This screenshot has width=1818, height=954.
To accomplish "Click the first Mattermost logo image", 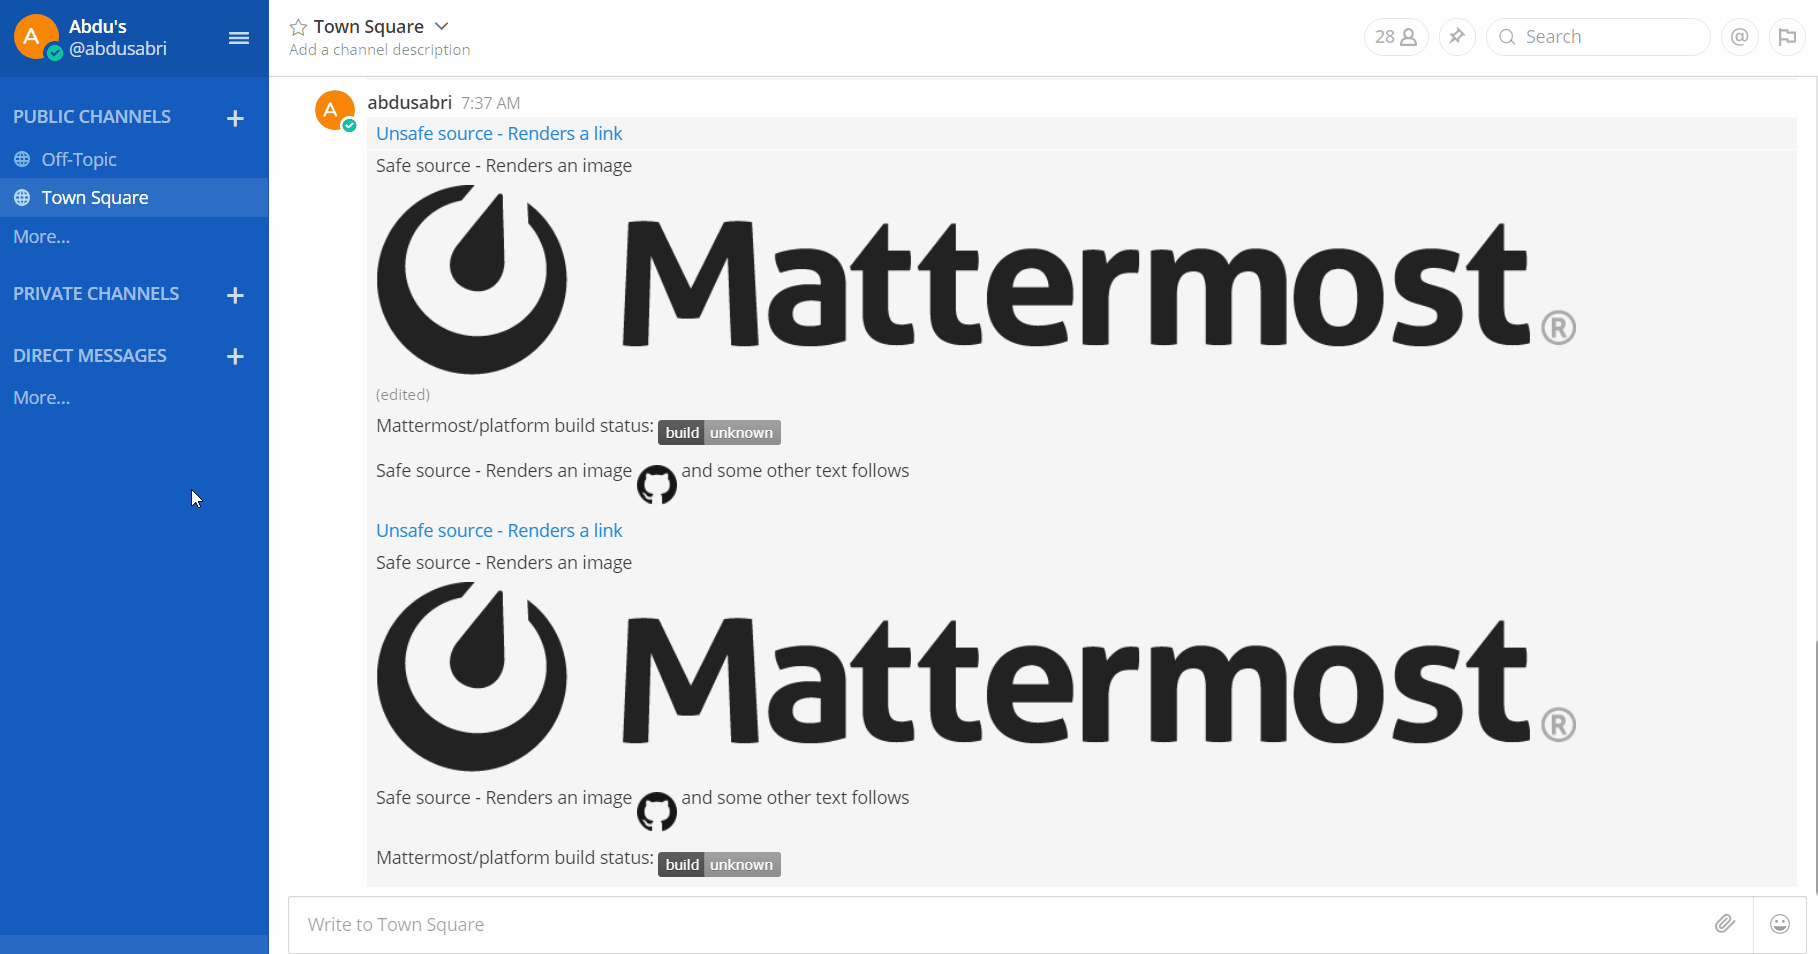I will click(x=976, y=280).
